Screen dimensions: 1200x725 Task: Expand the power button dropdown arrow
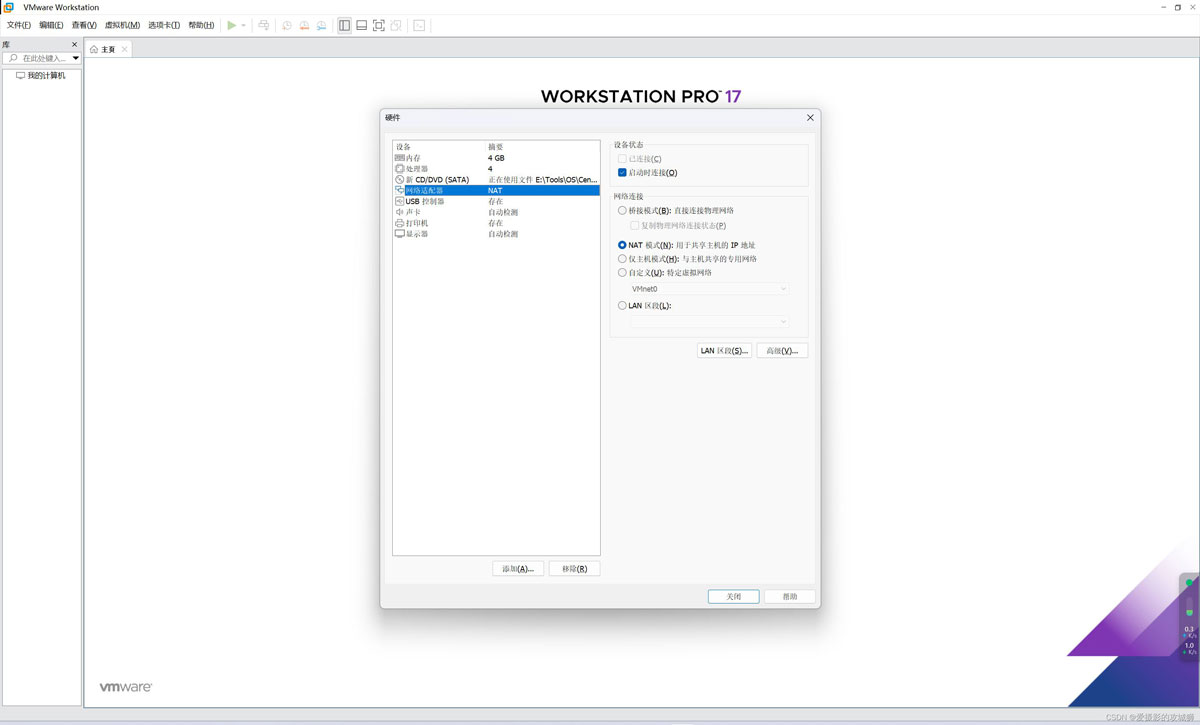pyautogui.click(x=243, y=25)
